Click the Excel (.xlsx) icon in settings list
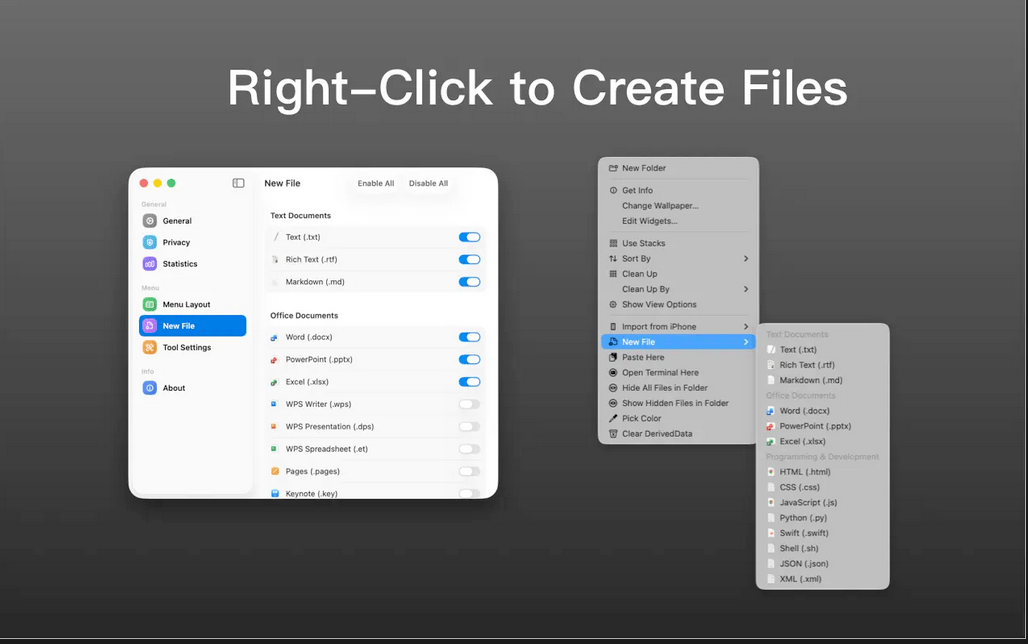The width and height of the screenshot is (1028, 644). click(274, 382)
